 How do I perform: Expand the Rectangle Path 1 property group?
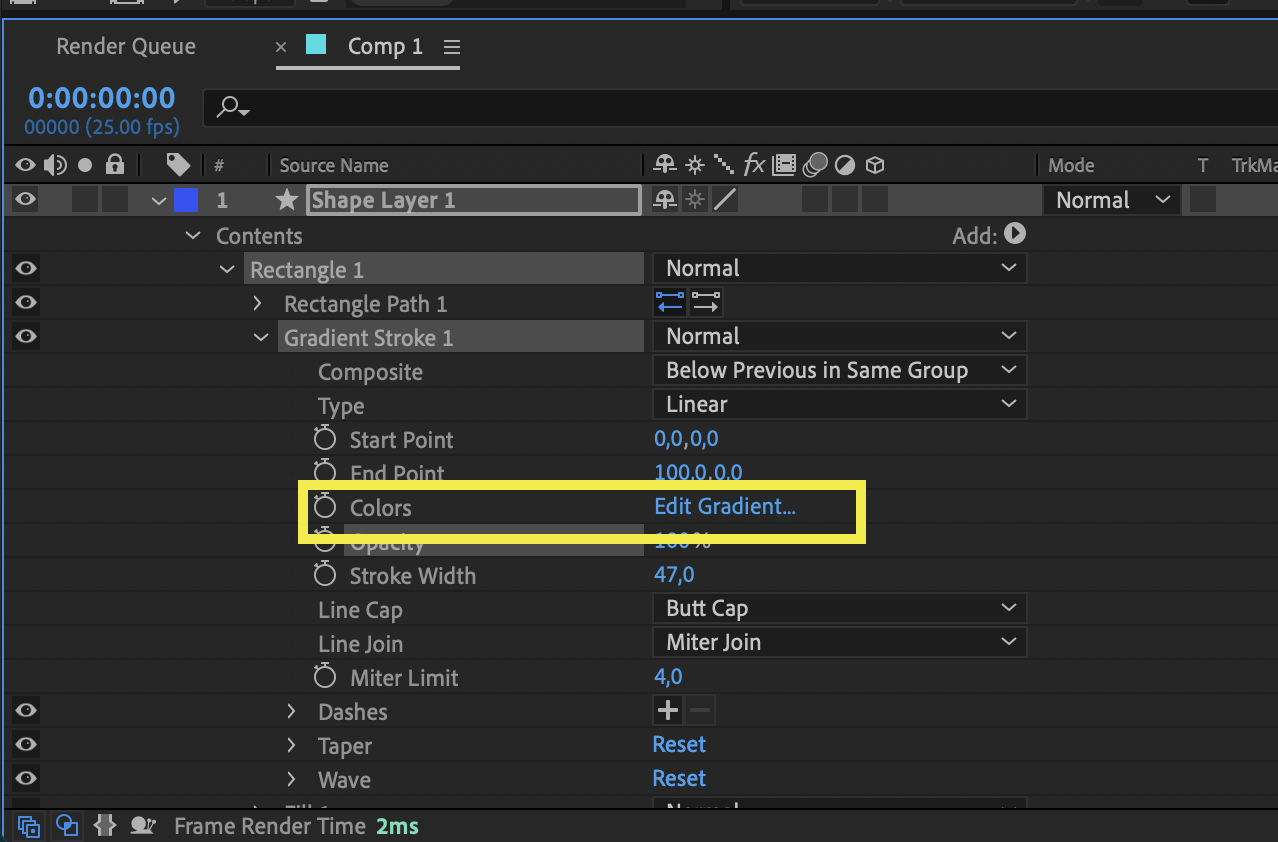coord(257,303)
